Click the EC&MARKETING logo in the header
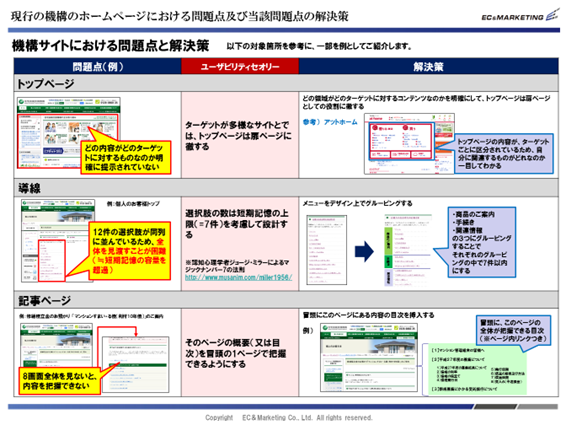The height and width of the screenshot is (425, 566). [x=520, y=16]
